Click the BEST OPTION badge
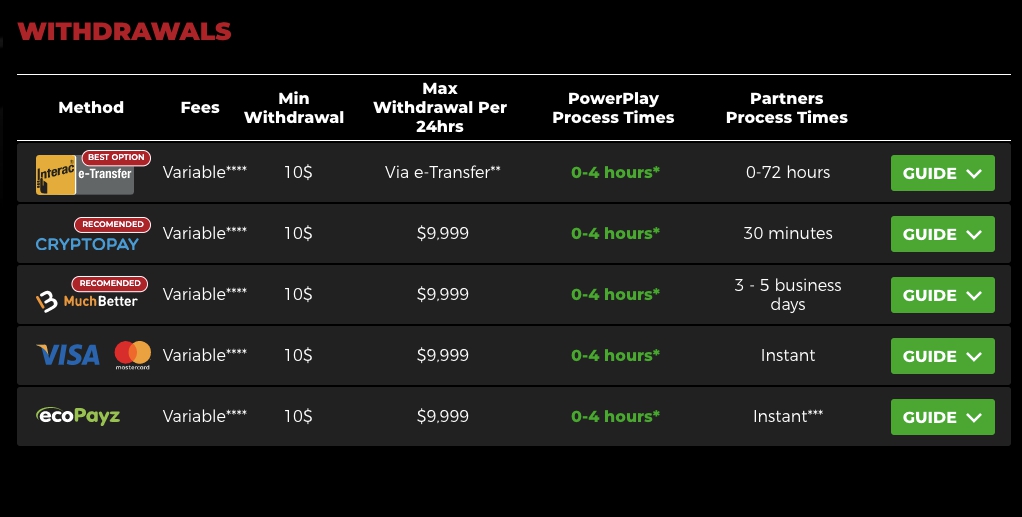1022x517 pixels. 116,158
